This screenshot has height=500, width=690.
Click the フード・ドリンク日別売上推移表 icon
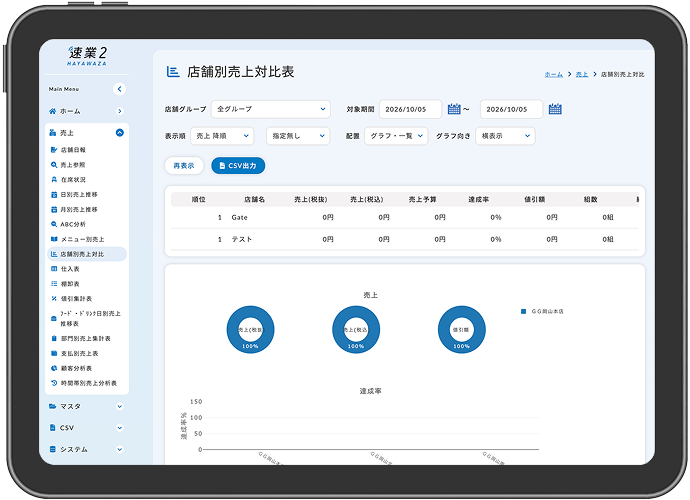[x=54, y=319]
